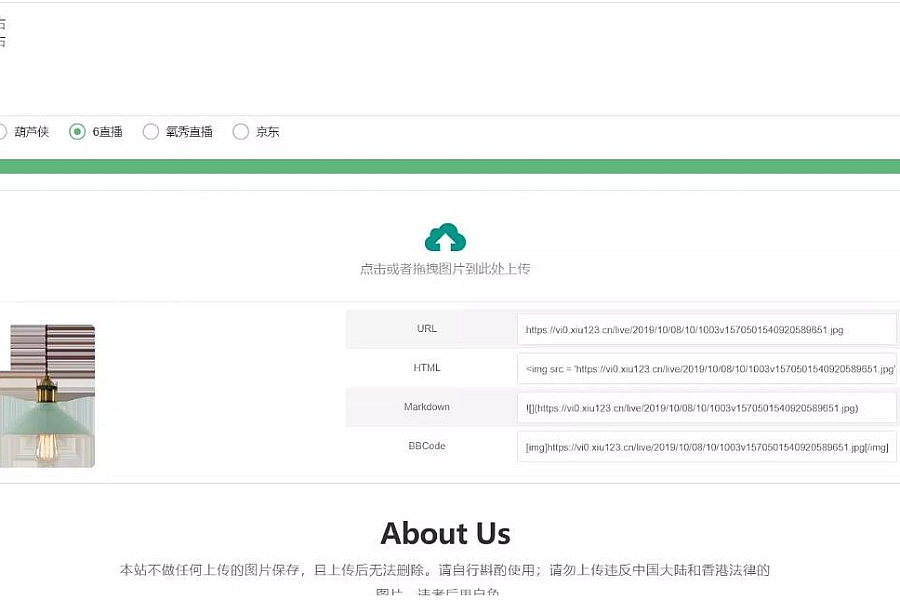Click the About Us heading
Viewport: 900px width, 600px height.
(x=445, y=533)
